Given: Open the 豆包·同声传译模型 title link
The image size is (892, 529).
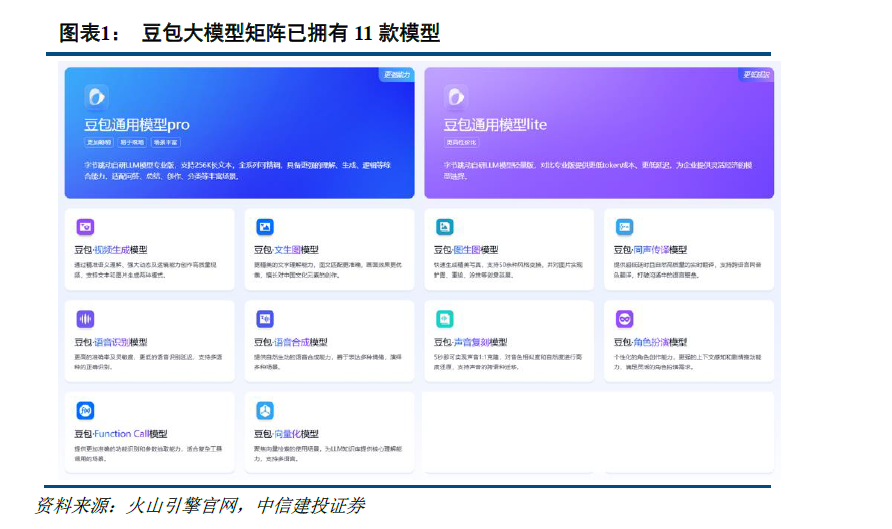Looking at the screenshot, I should pos(650,250).
